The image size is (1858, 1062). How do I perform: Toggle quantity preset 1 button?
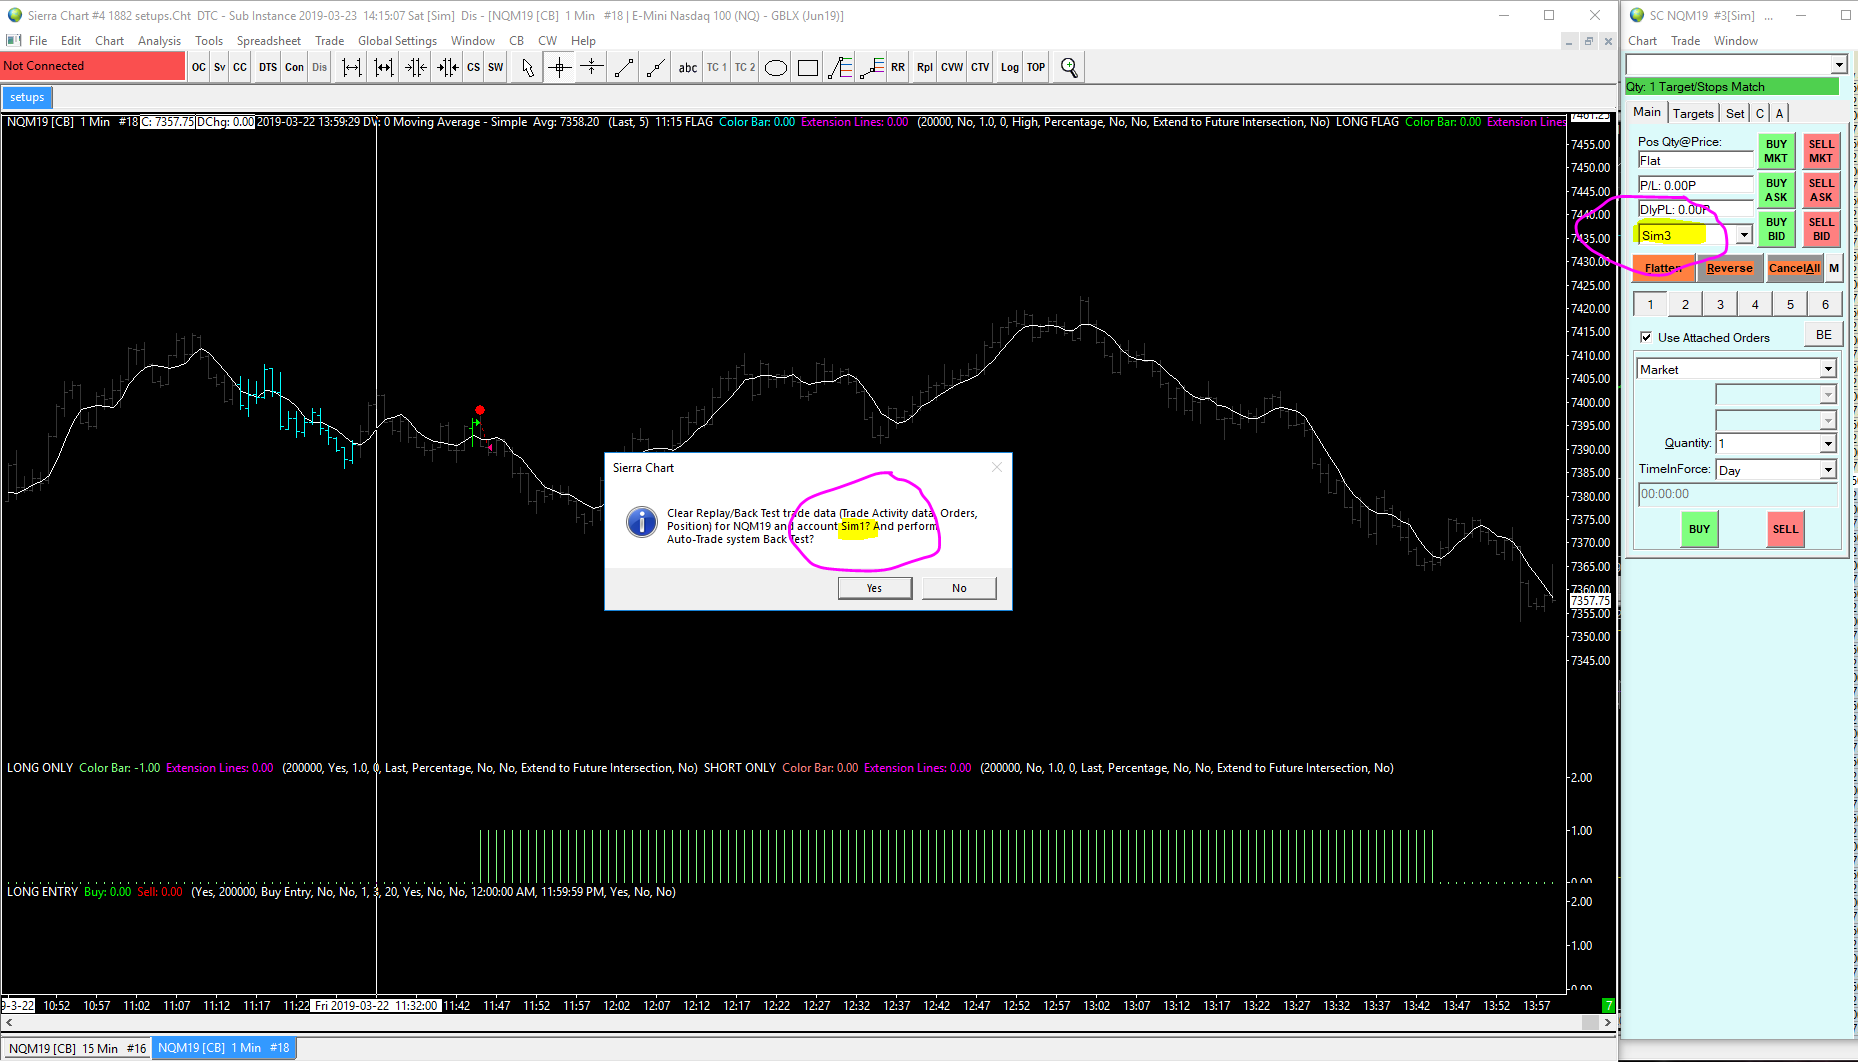coord(1650,304)
